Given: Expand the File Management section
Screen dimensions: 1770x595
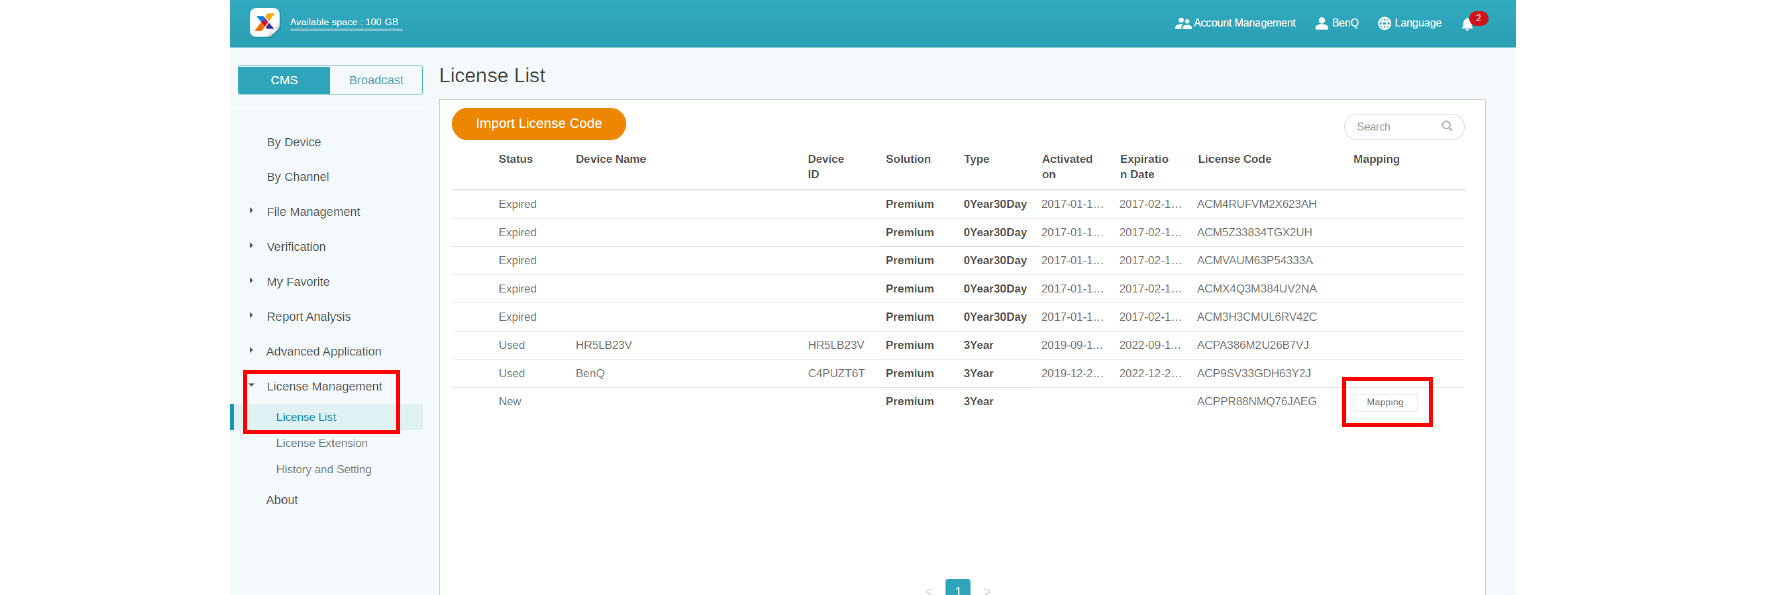Looking at the screenshot, I should (x=313, y=212).
